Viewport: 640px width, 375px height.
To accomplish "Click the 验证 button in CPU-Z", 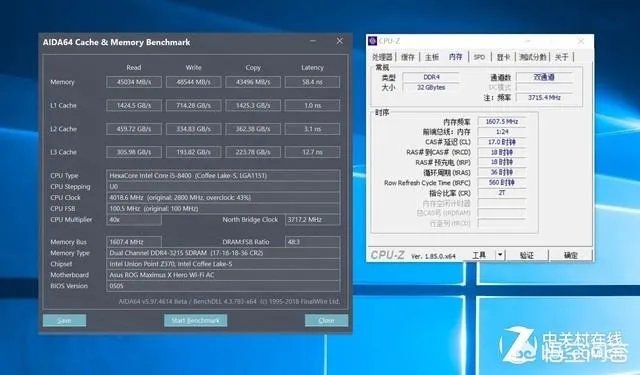I will [x=527, y=255].
